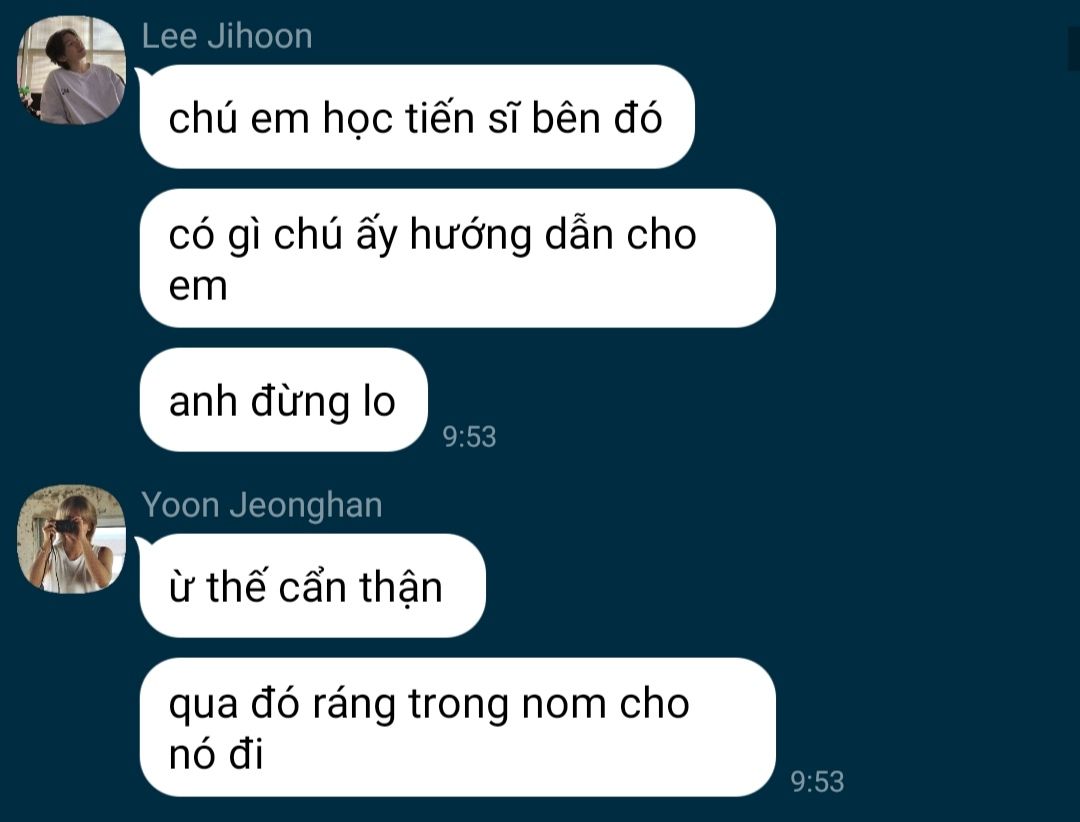Select the 'anh đừng lo' message bubble
1080x822 pixels.
(284, 400)
